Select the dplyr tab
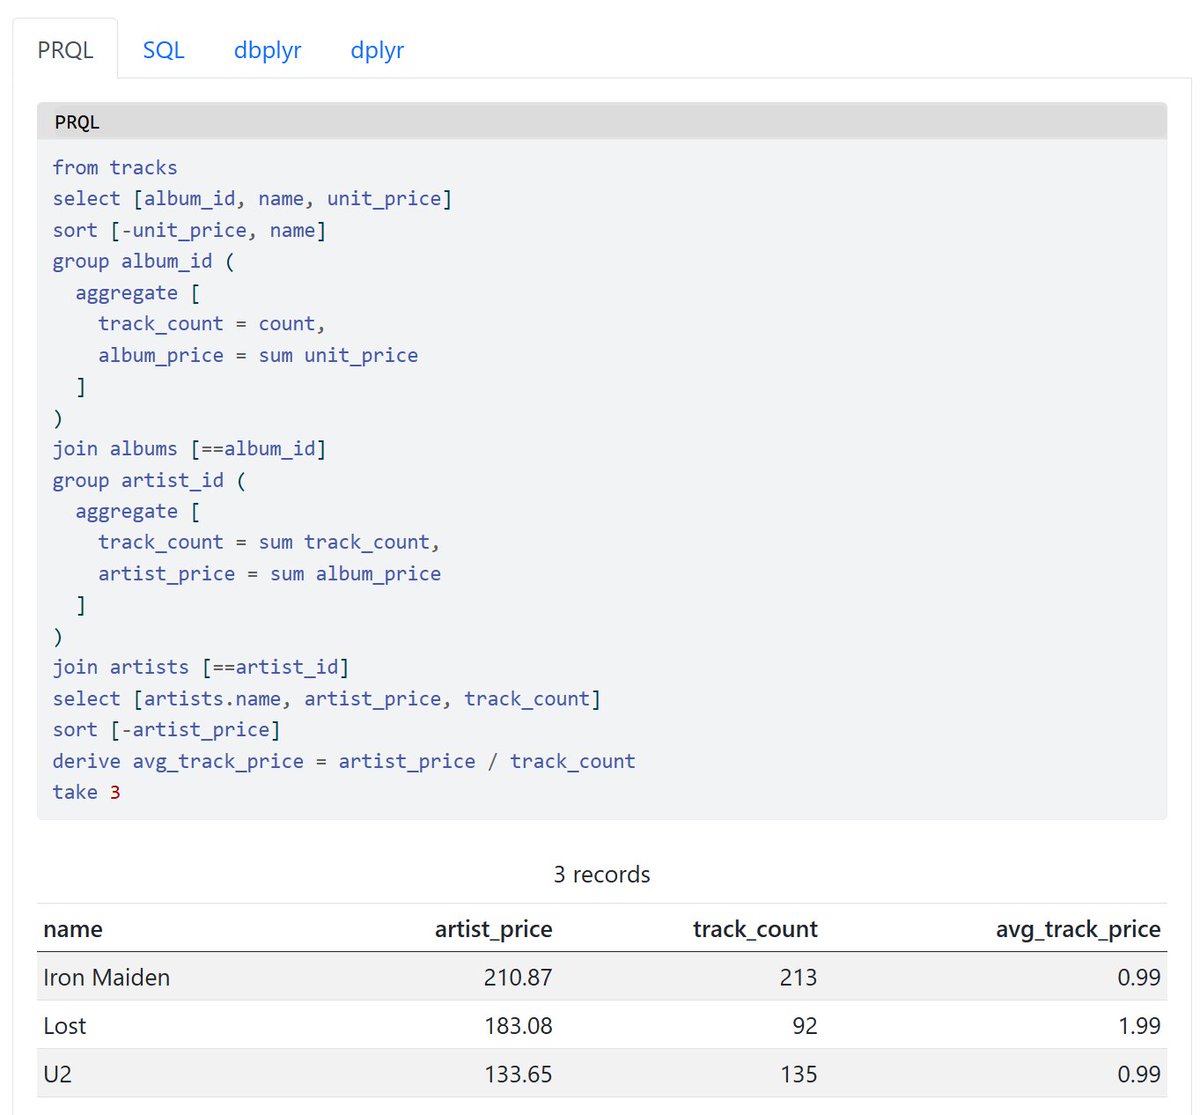 tap(377, 50)
